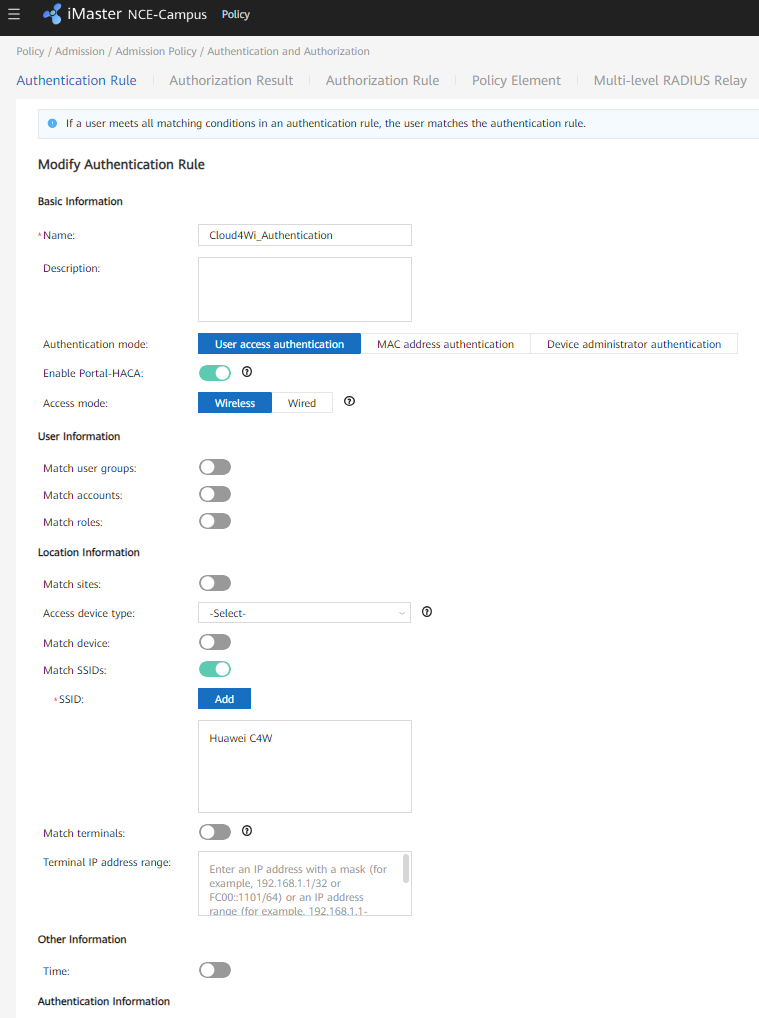Image resolution: width=759 pixels, height=1018 pixels.
Task: Choose Wired access mode
Action: point(302,403)
